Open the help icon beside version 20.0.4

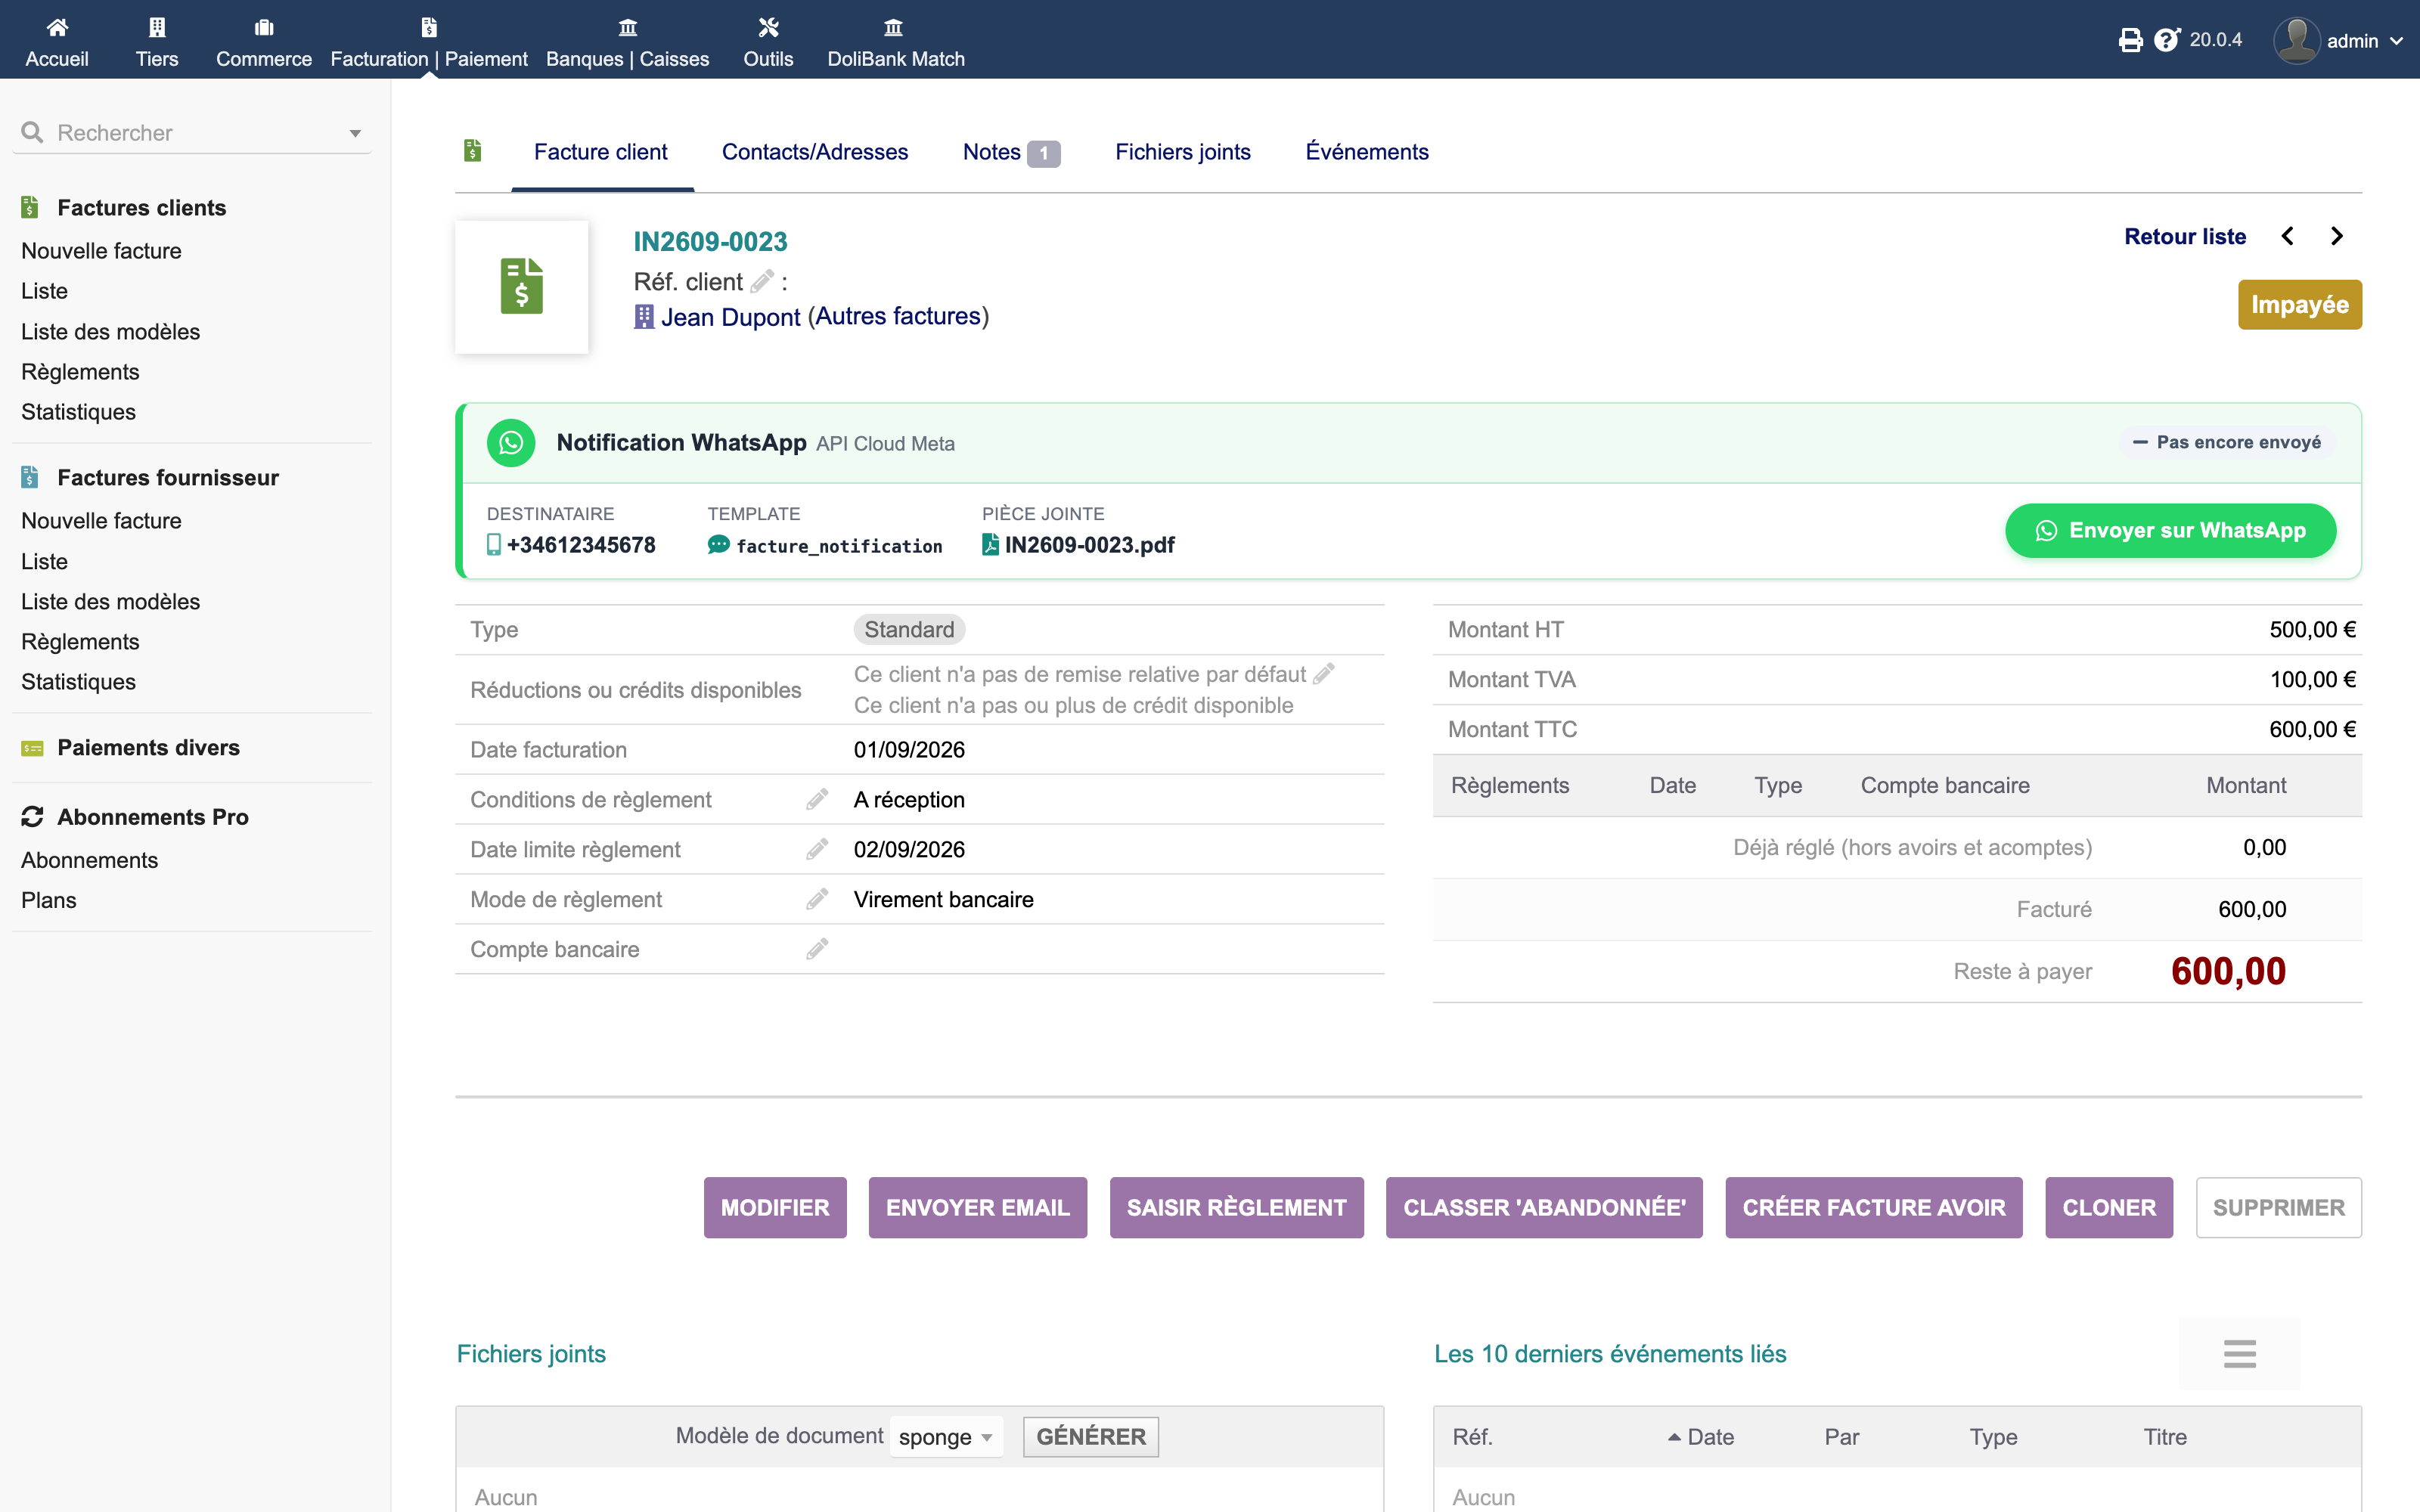tap(2166, 40)
